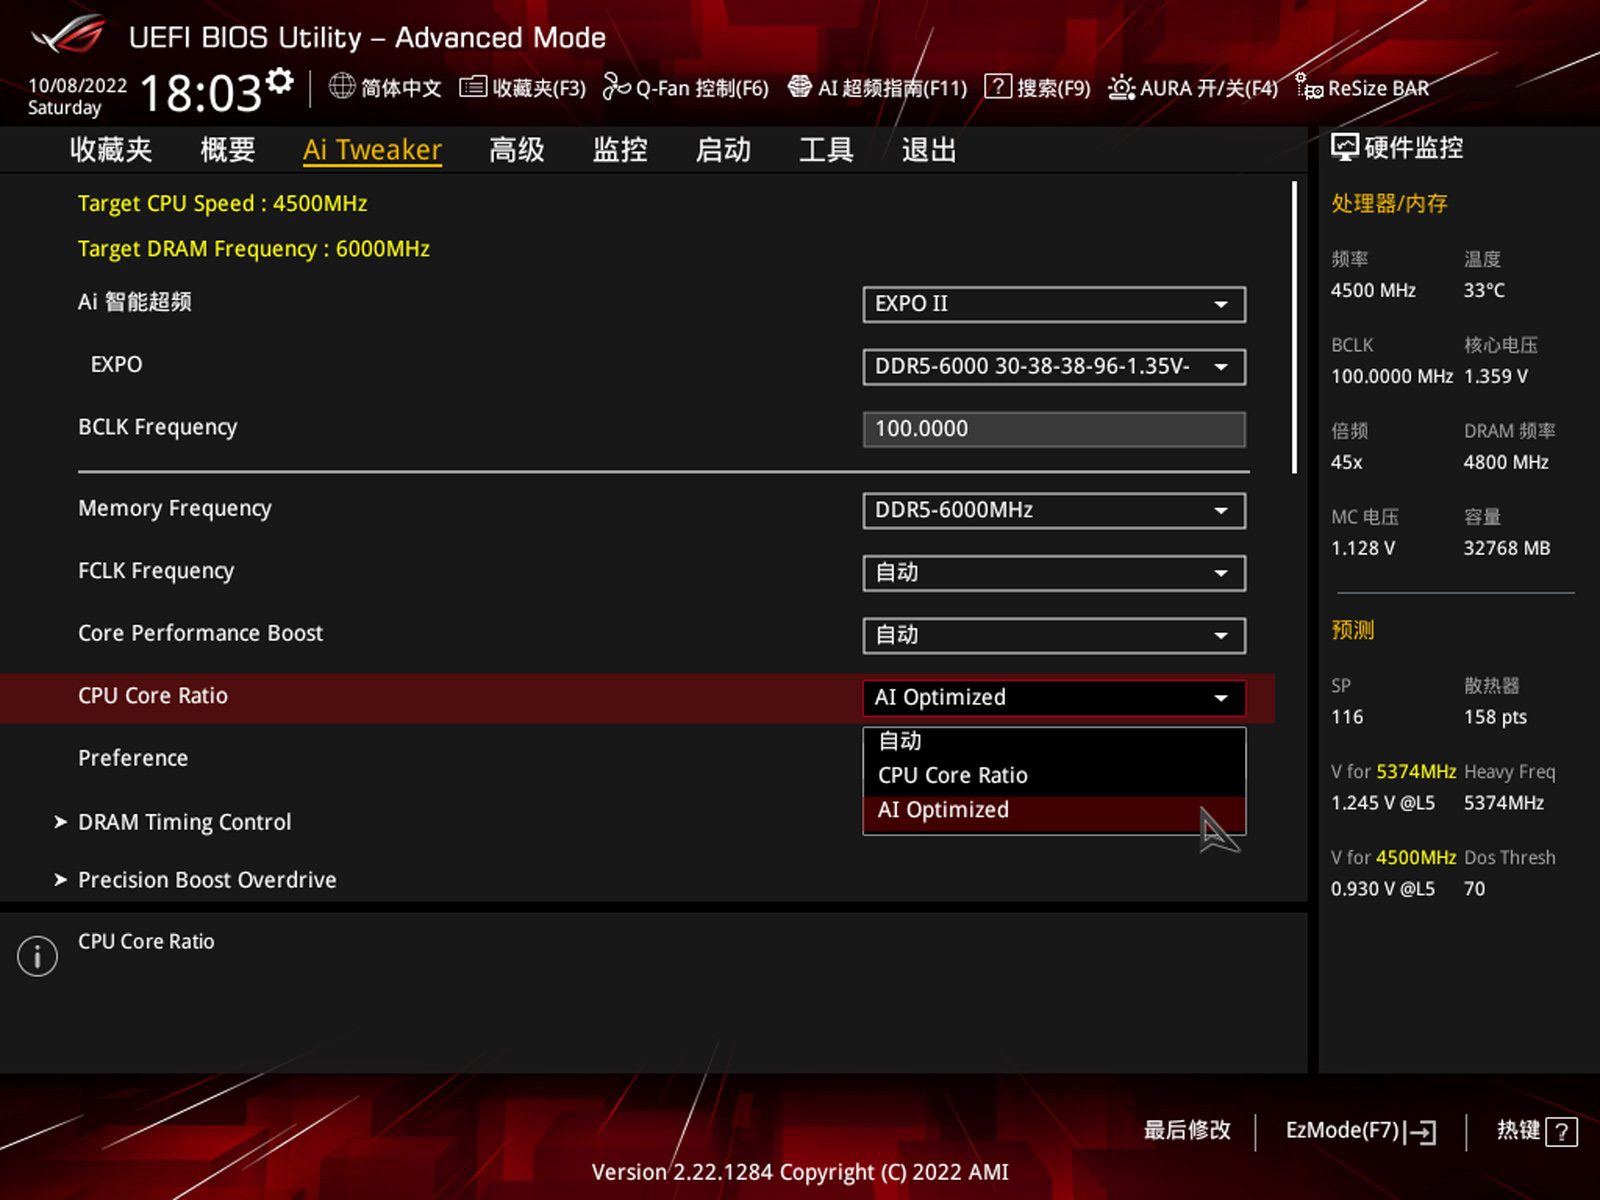Open the 工具 tab
The image size is (1600, 1200).
(826, 150)
